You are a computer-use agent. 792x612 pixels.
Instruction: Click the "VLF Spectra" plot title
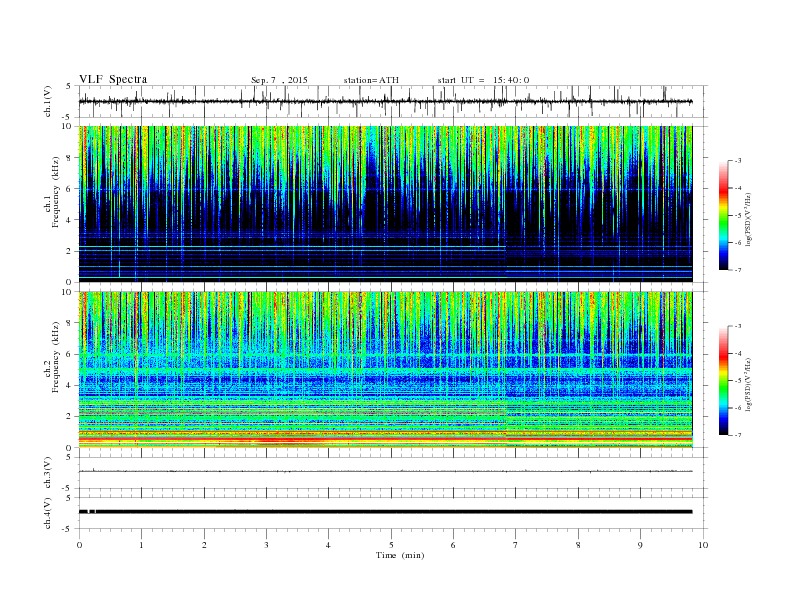pyautogui.click(x=113, y=79)
